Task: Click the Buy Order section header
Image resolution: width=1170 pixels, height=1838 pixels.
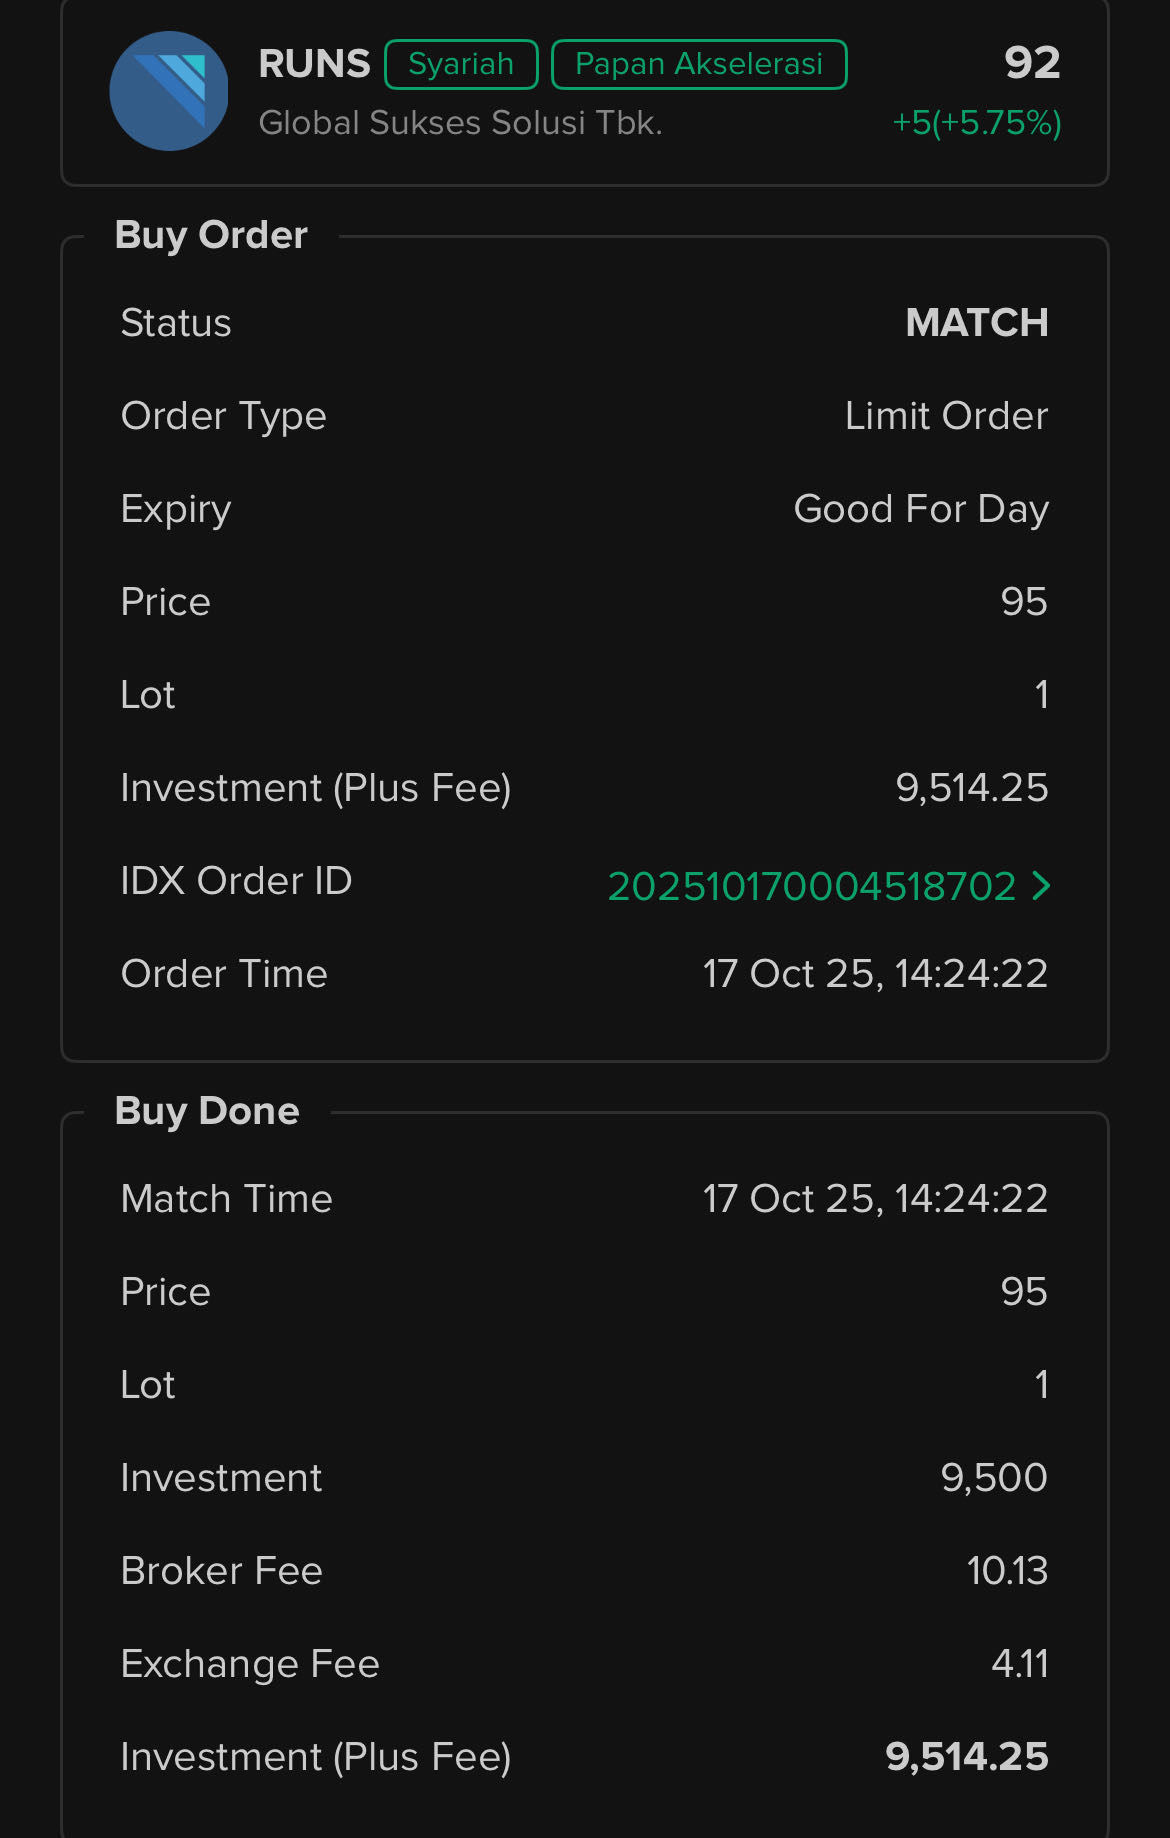Action: point(211,235)
